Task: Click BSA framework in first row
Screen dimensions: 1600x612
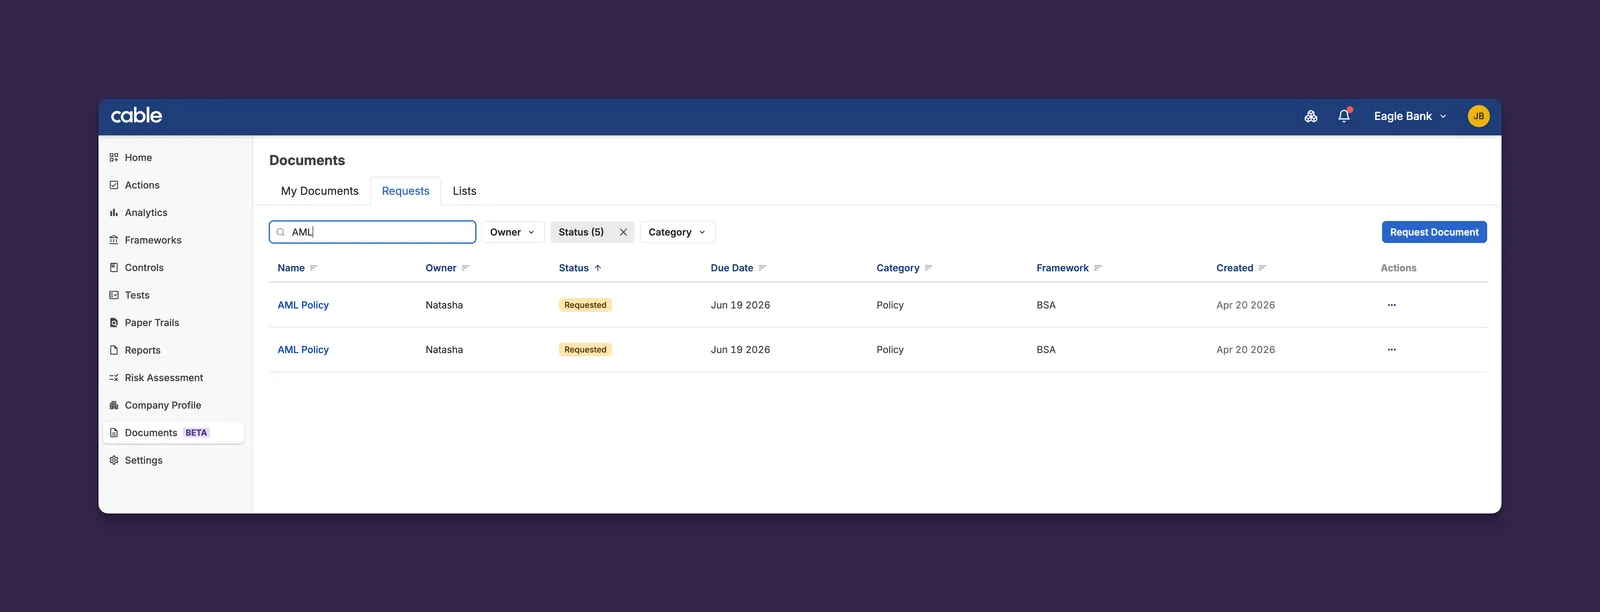Action: coord(1046,305)
